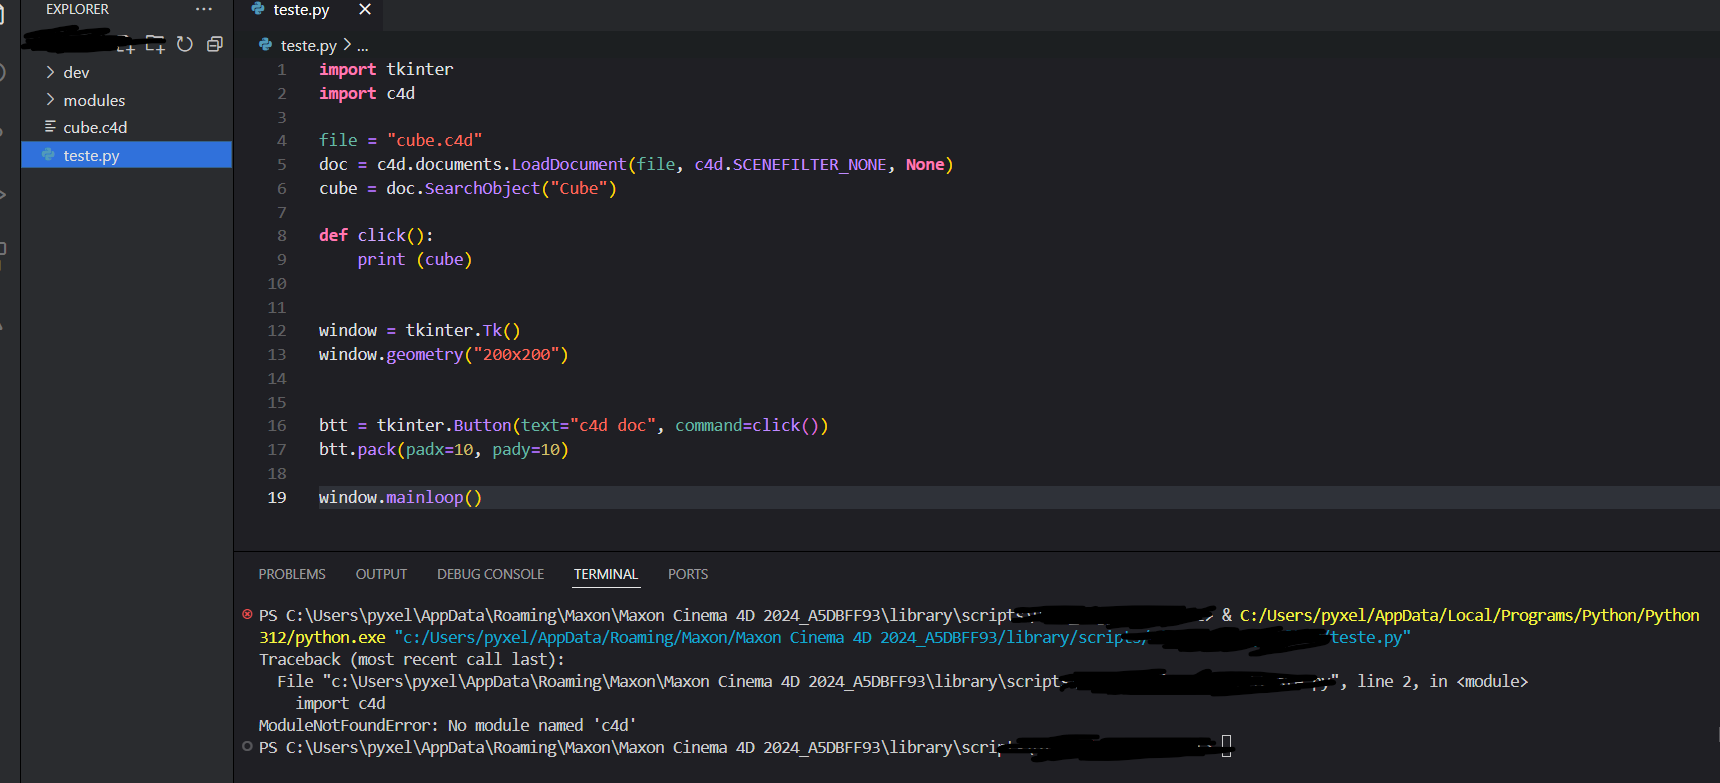The height and width of the screenshot is (783, 1720).
Task: Click line number 8 in the gutter
Action: (282, 236)
